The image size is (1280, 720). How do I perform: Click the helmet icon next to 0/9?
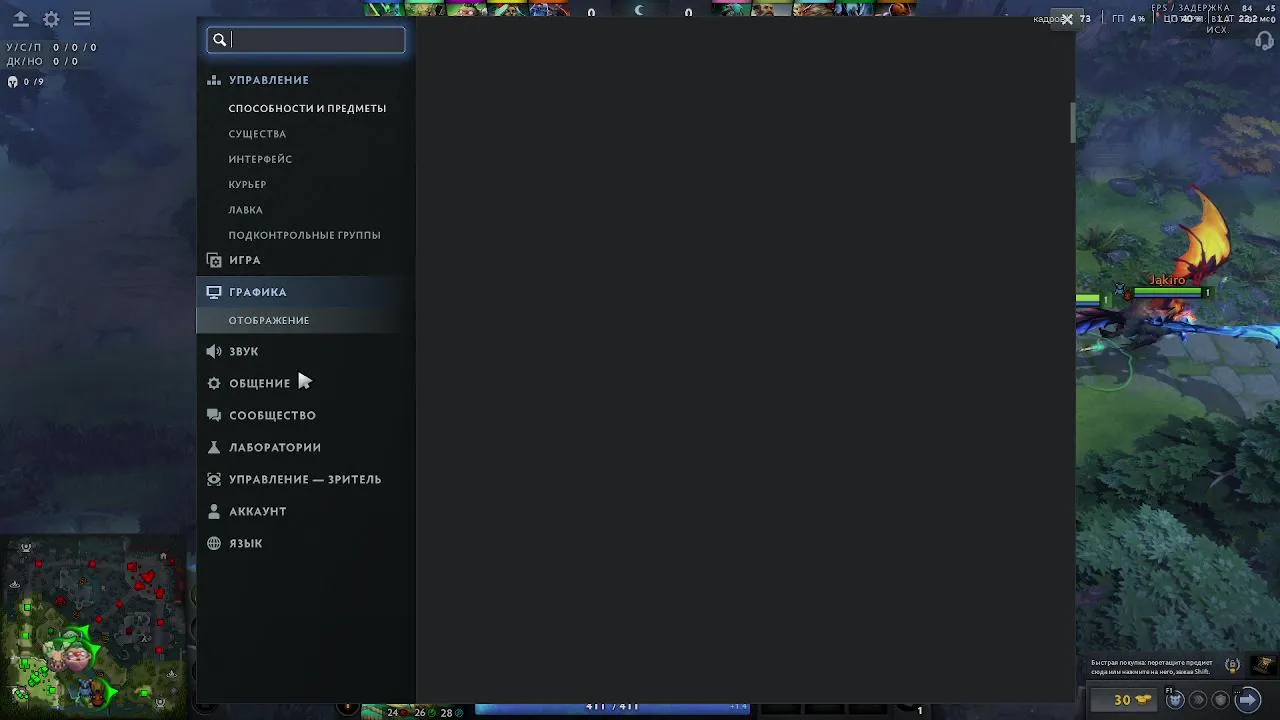[13, 82]
